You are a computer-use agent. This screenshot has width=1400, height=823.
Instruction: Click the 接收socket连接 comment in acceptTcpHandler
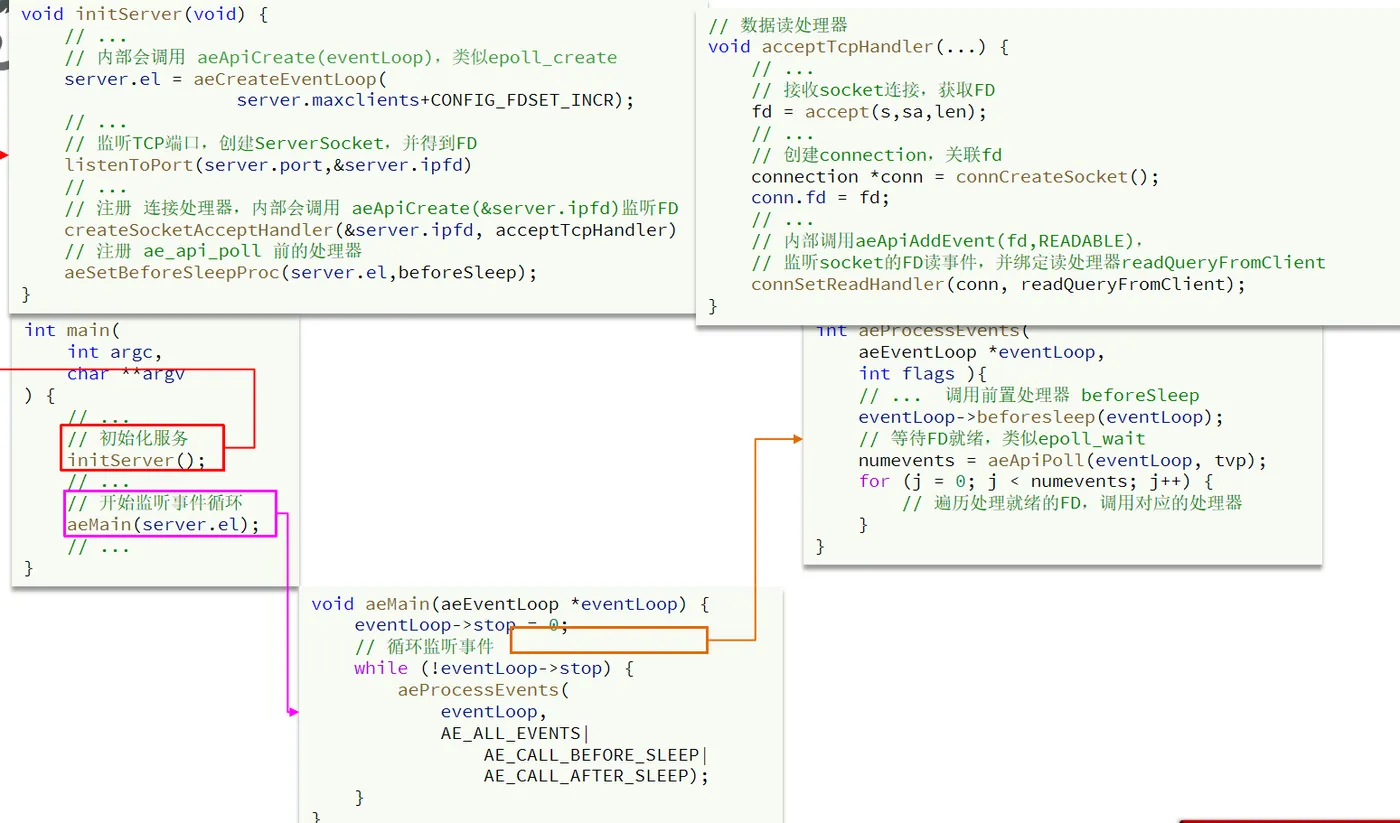[873, 90]
